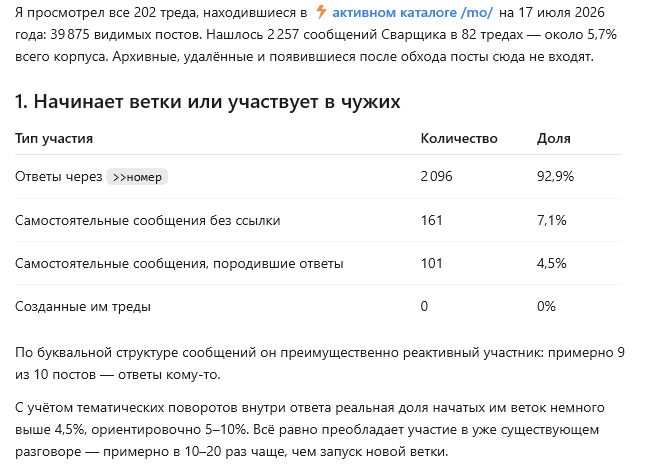Select the «Тип участия» column header
Image resolution: width=654 pixels, height=469 pixels.
click(54, 138)
